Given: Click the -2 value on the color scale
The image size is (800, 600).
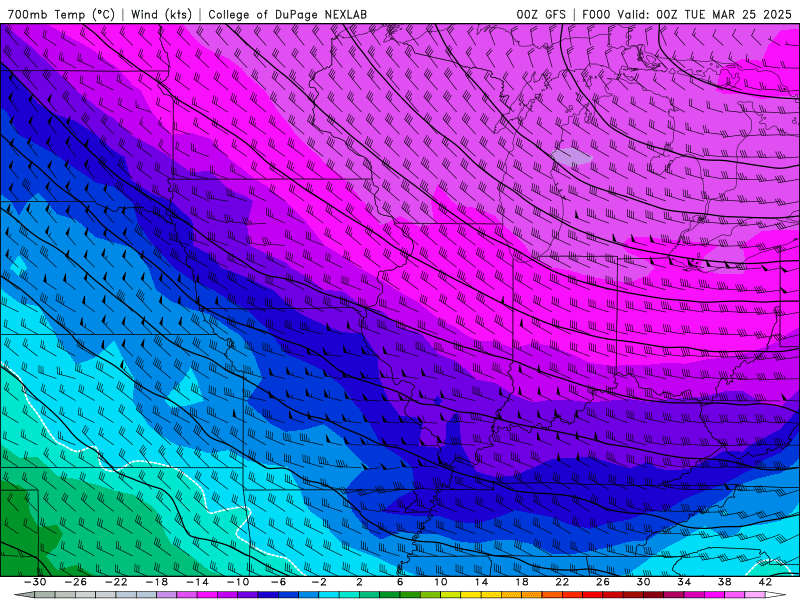Looking at the screenshot, I should pyautogui.click(x=319, y=582).
